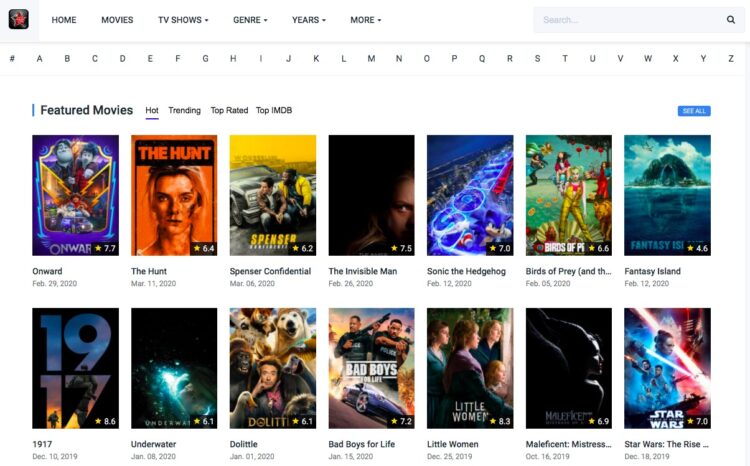The width and height of the screenshot is (750, 466).
Task: Filter titles by letter Z
Action: [731, 58]
